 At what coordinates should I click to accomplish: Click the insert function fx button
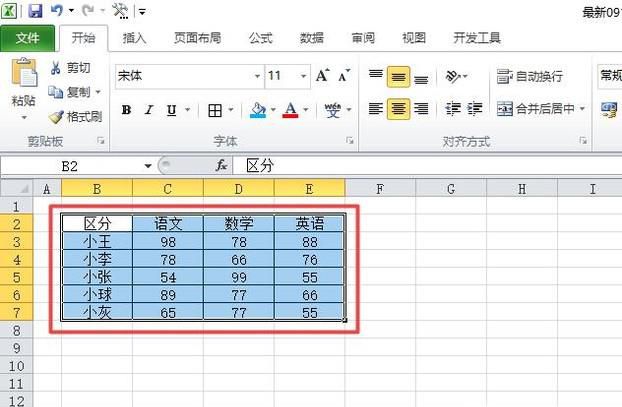click(221, 165)
